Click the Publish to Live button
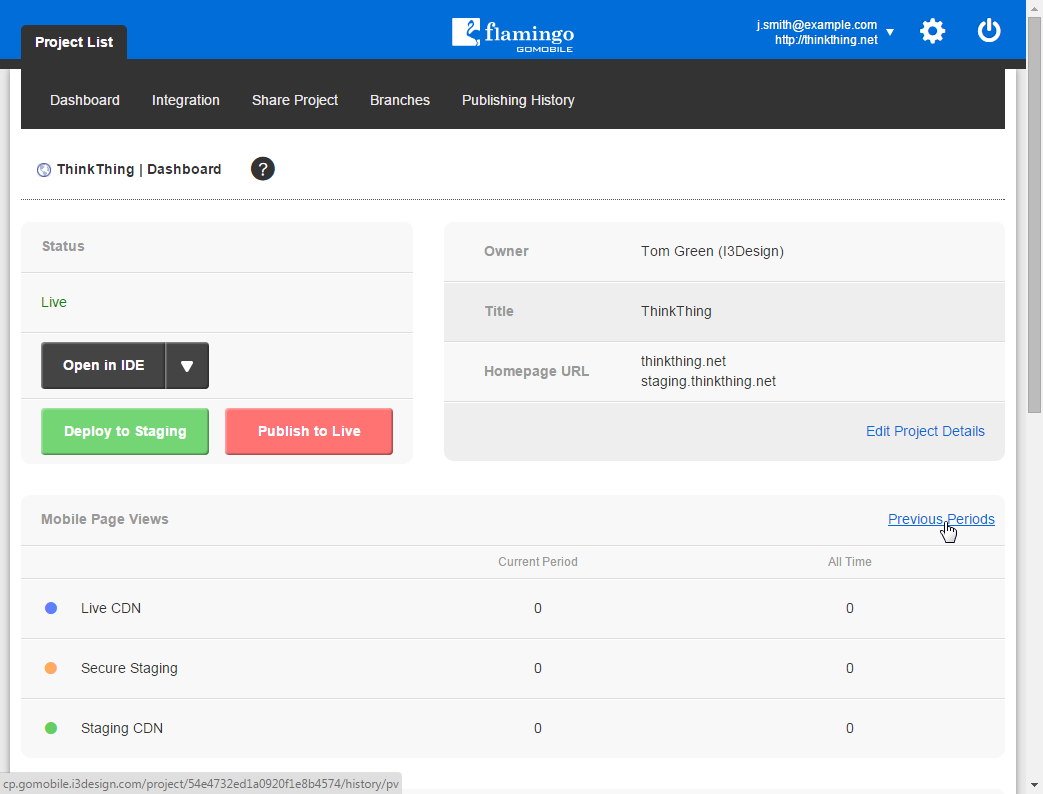1043x794 pixels. [309, 432]
